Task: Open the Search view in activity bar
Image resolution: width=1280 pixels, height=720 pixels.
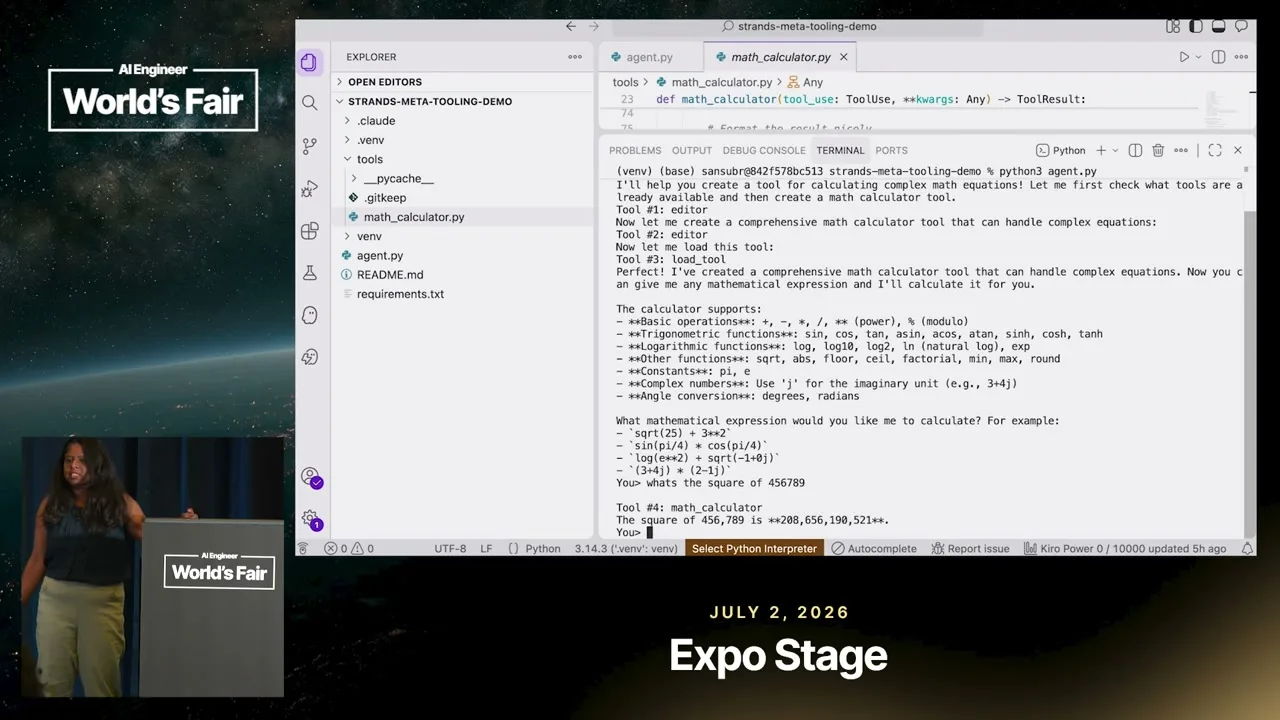Action: (309, 102)
